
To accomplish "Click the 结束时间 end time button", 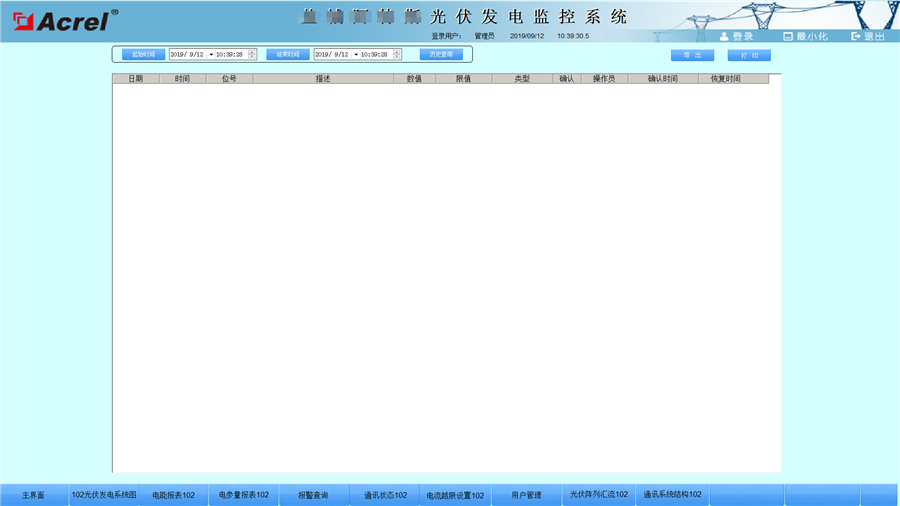I will click(x=288, y=54).
